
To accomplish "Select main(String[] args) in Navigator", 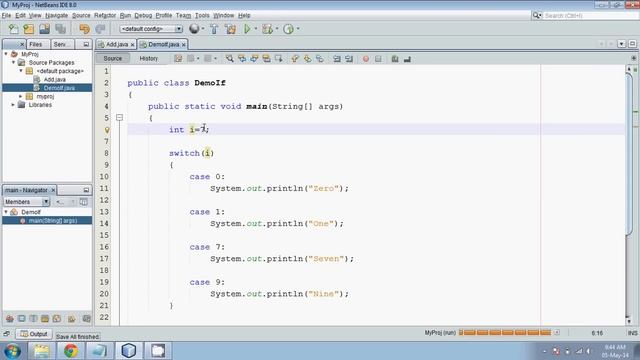I will tap(53, 220).
